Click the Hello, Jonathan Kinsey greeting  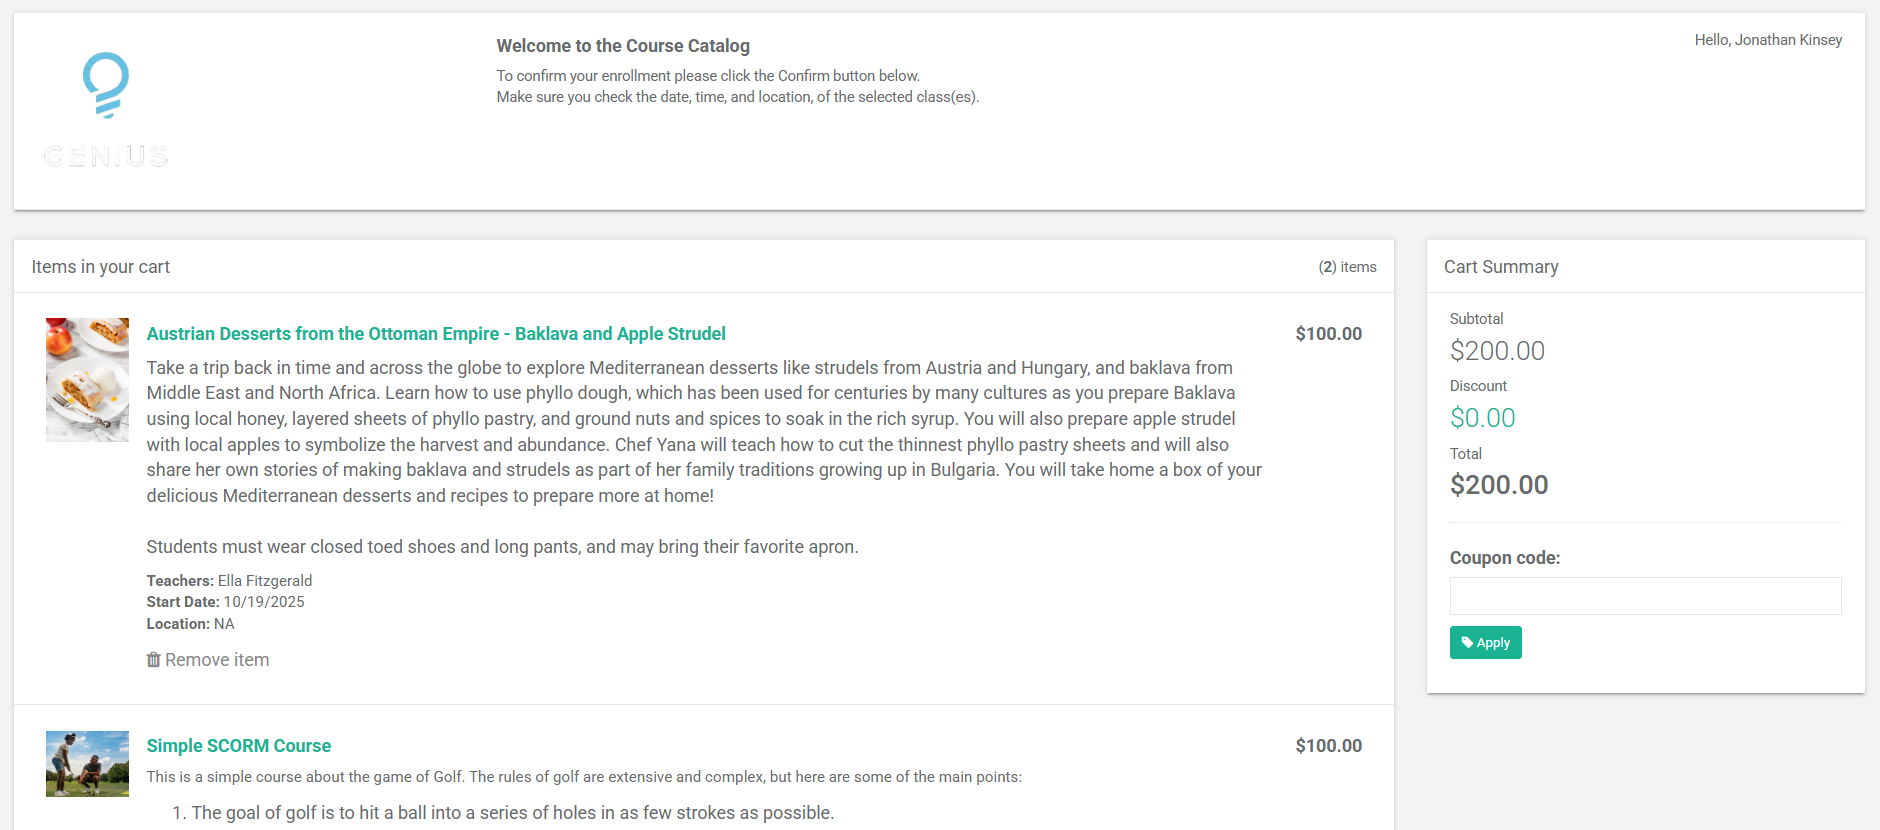1767,40
